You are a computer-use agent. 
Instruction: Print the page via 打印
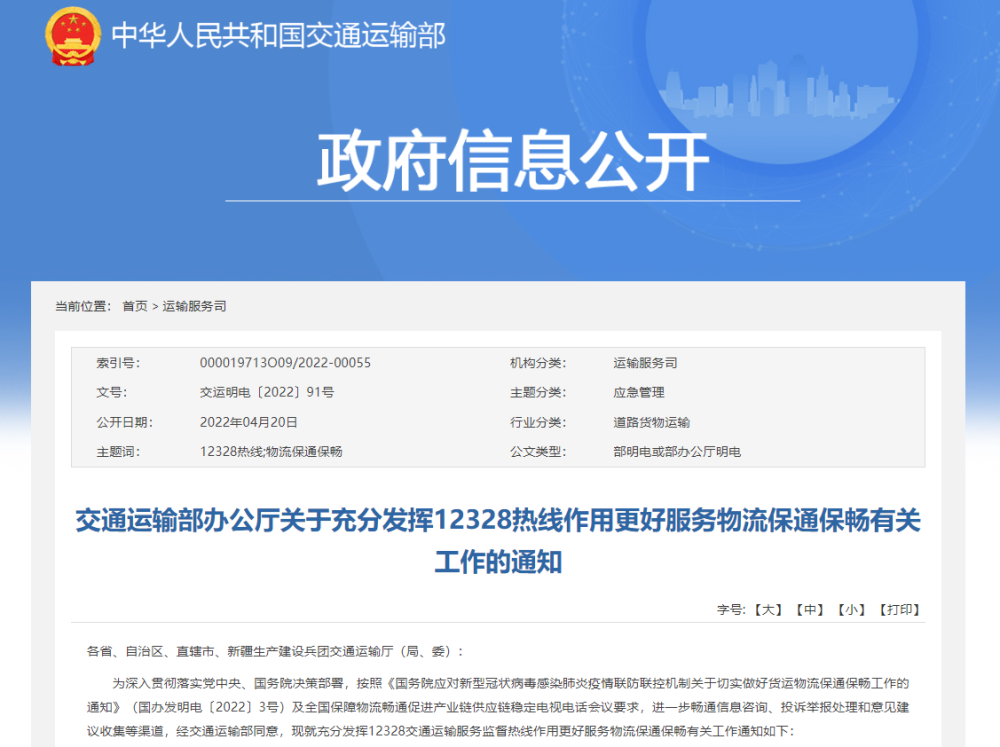899,609
